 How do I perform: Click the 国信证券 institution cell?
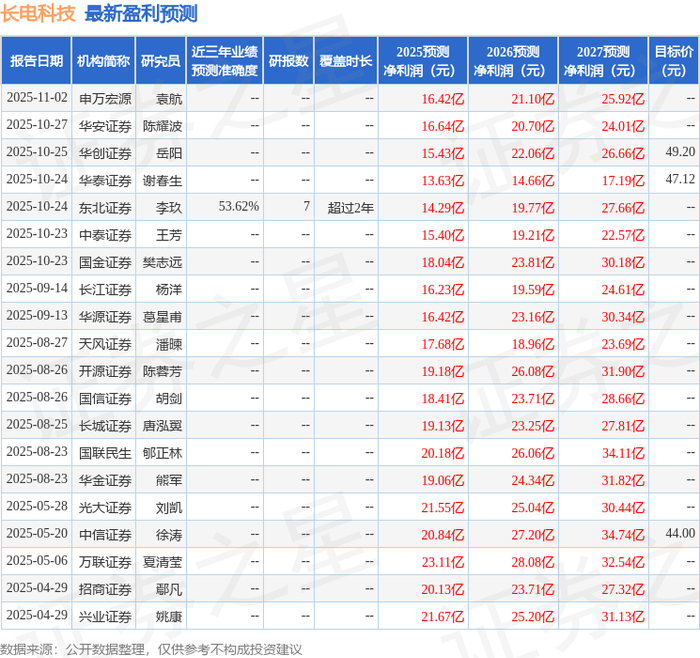click(x=105, y=398)
